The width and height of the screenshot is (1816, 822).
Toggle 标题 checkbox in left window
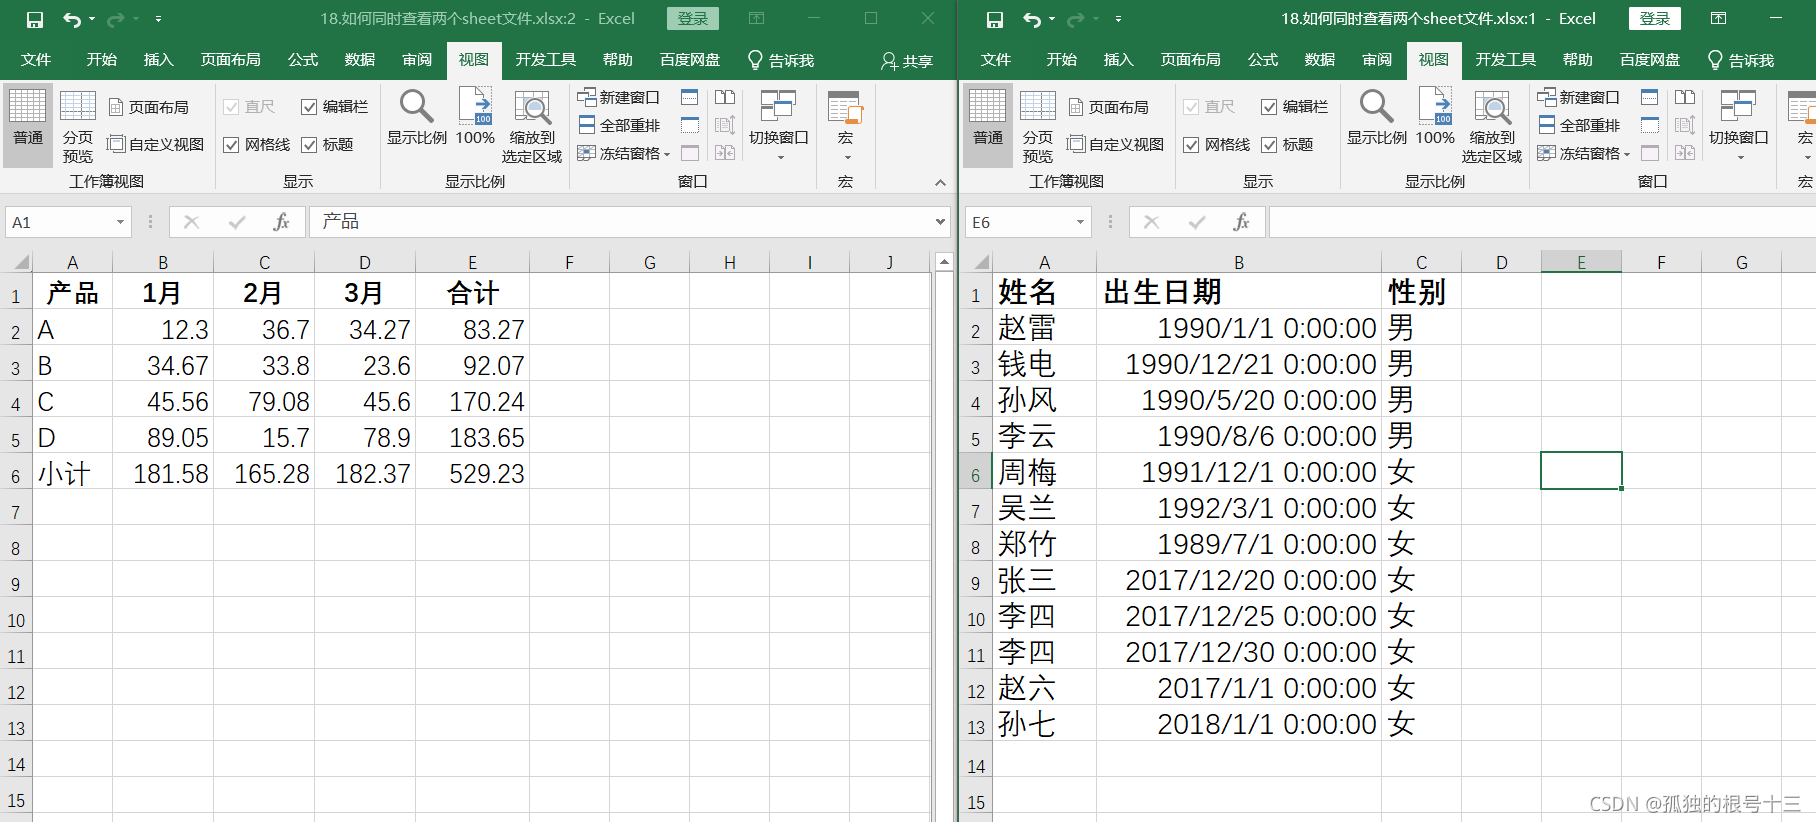(x=309, y=145)
